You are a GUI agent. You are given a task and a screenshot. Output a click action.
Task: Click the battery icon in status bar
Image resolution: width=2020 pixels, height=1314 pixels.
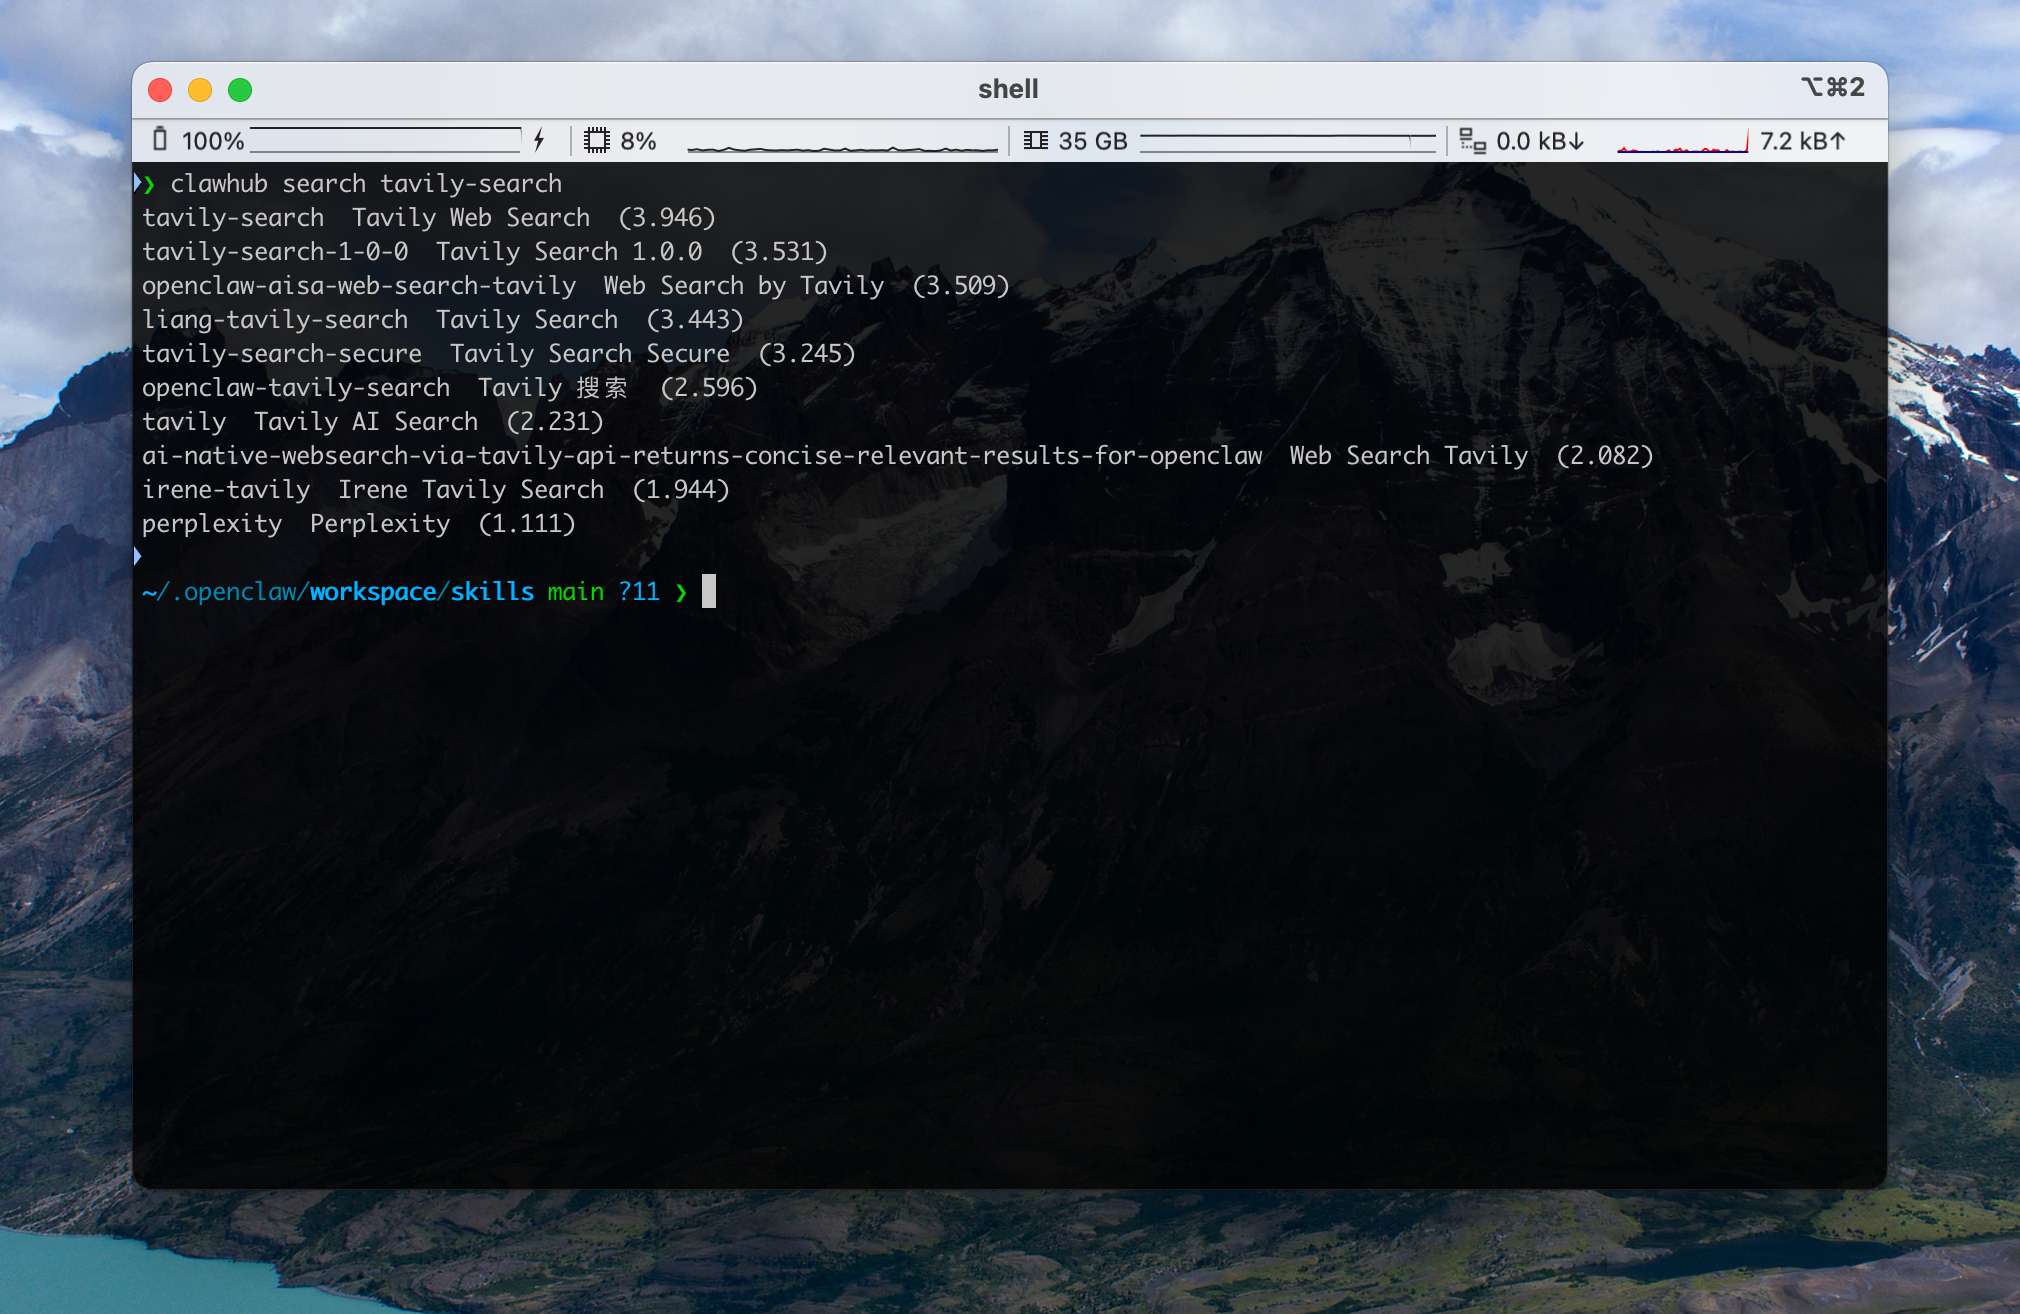(x=160, y=140)
